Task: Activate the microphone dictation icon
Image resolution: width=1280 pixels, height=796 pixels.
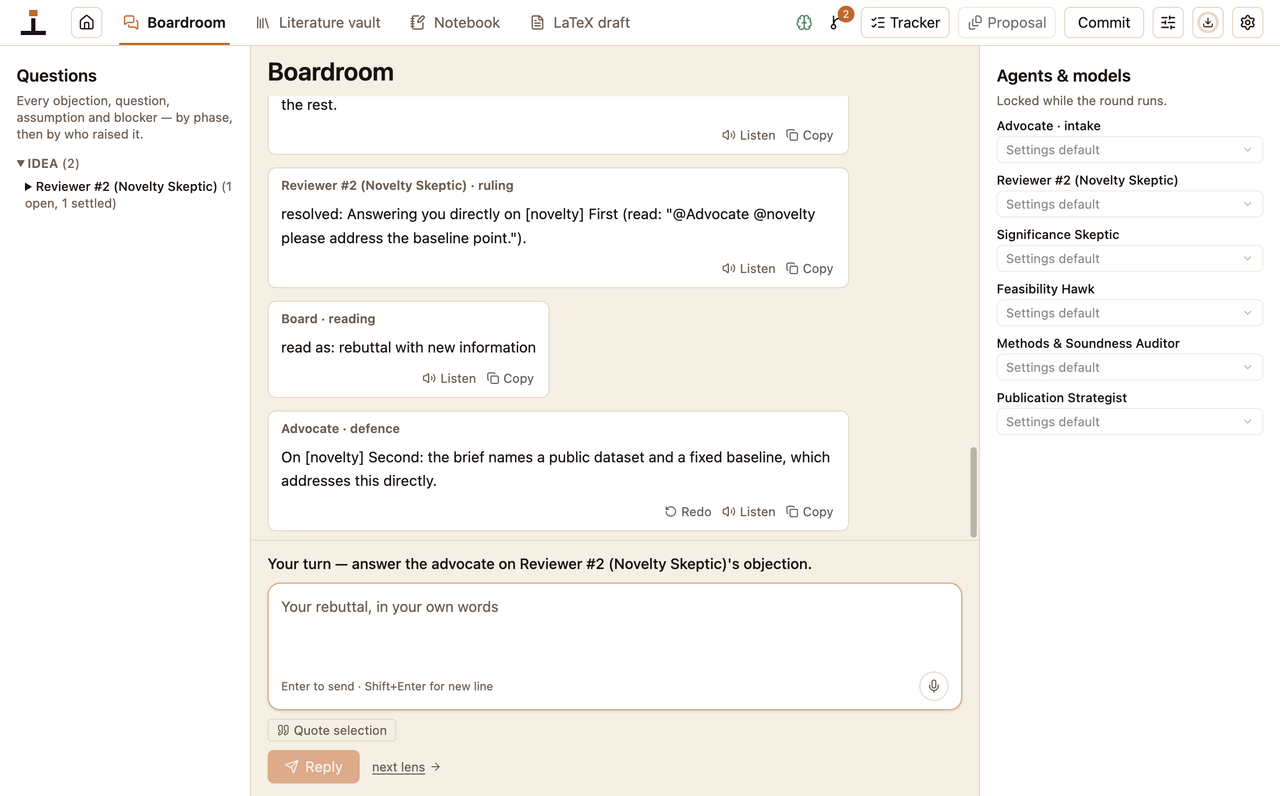Action: click(934, 686)
